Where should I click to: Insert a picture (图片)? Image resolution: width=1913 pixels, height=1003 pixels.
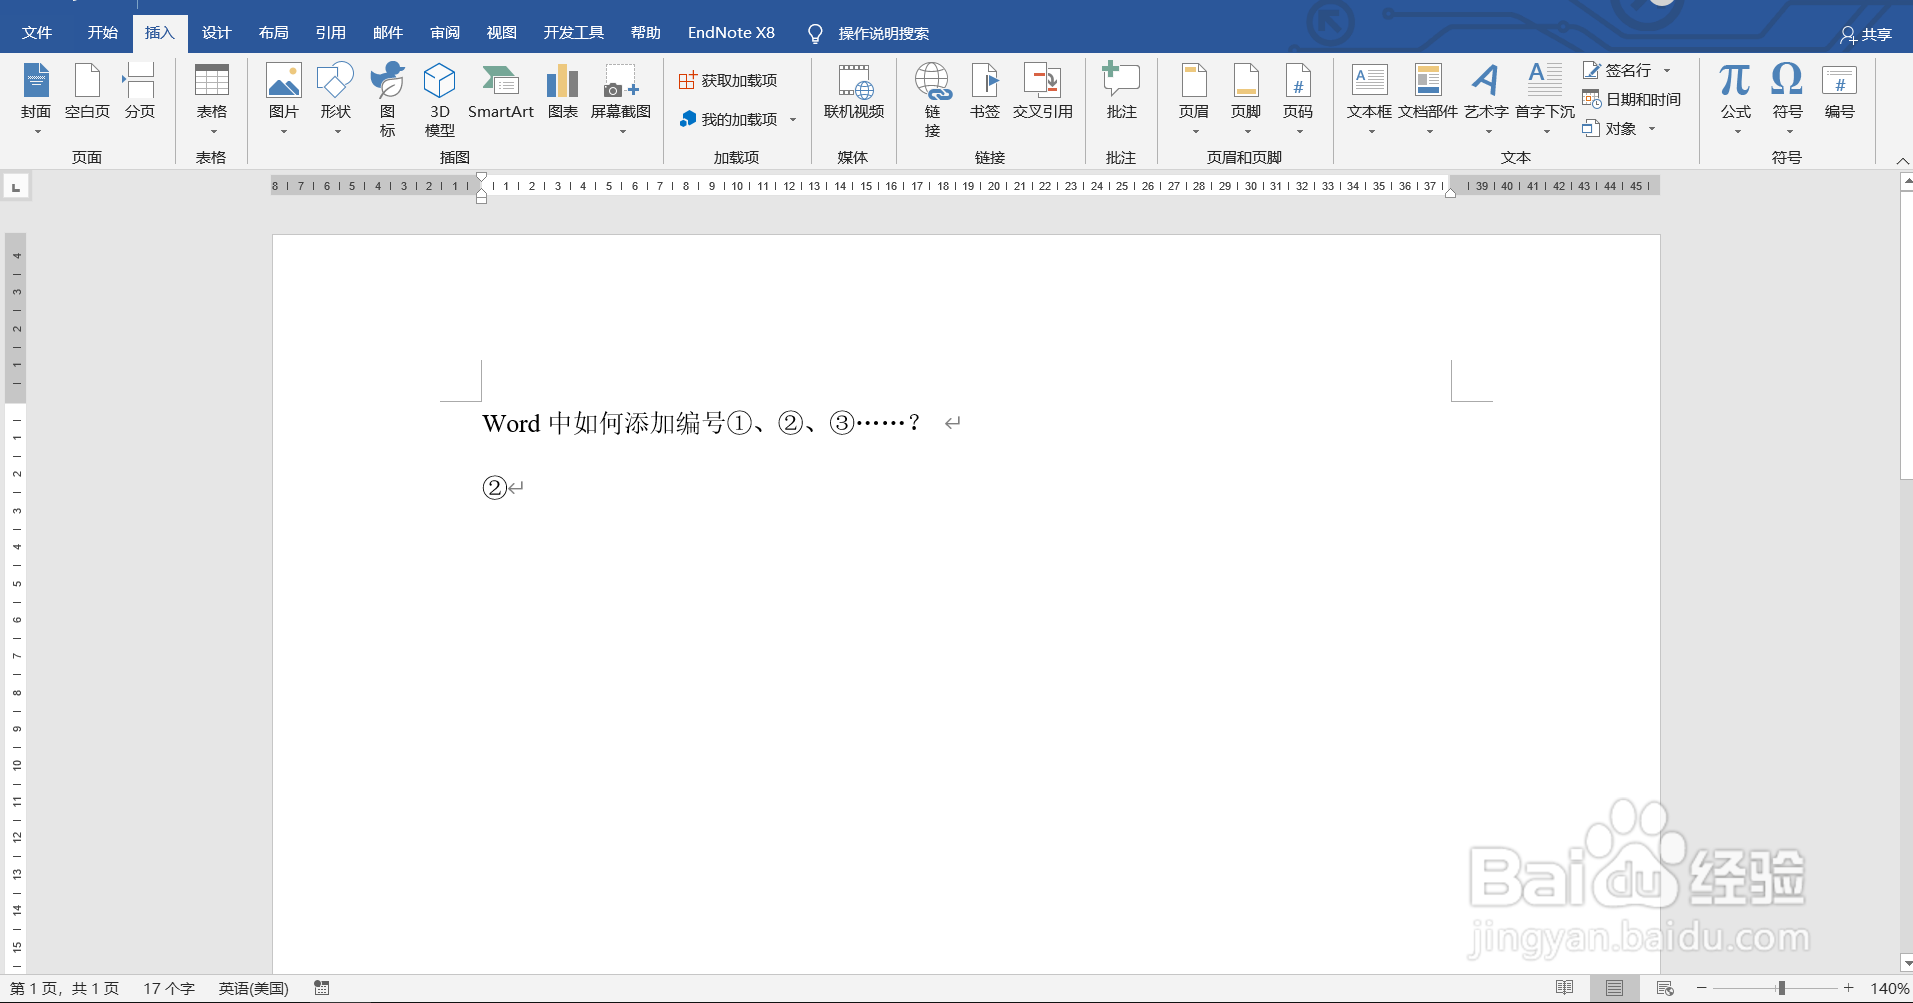click(x=284, y=98)
